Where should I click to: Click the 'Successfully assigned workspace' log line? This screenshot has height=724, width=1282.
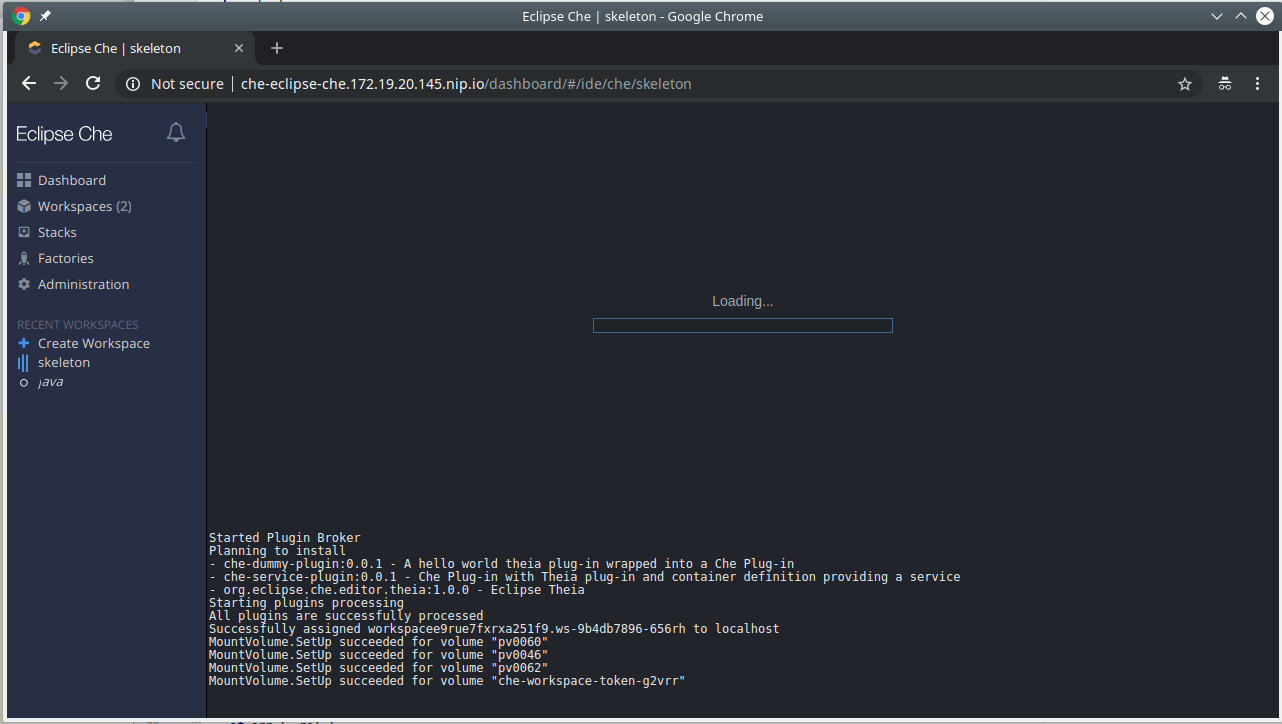494,629
